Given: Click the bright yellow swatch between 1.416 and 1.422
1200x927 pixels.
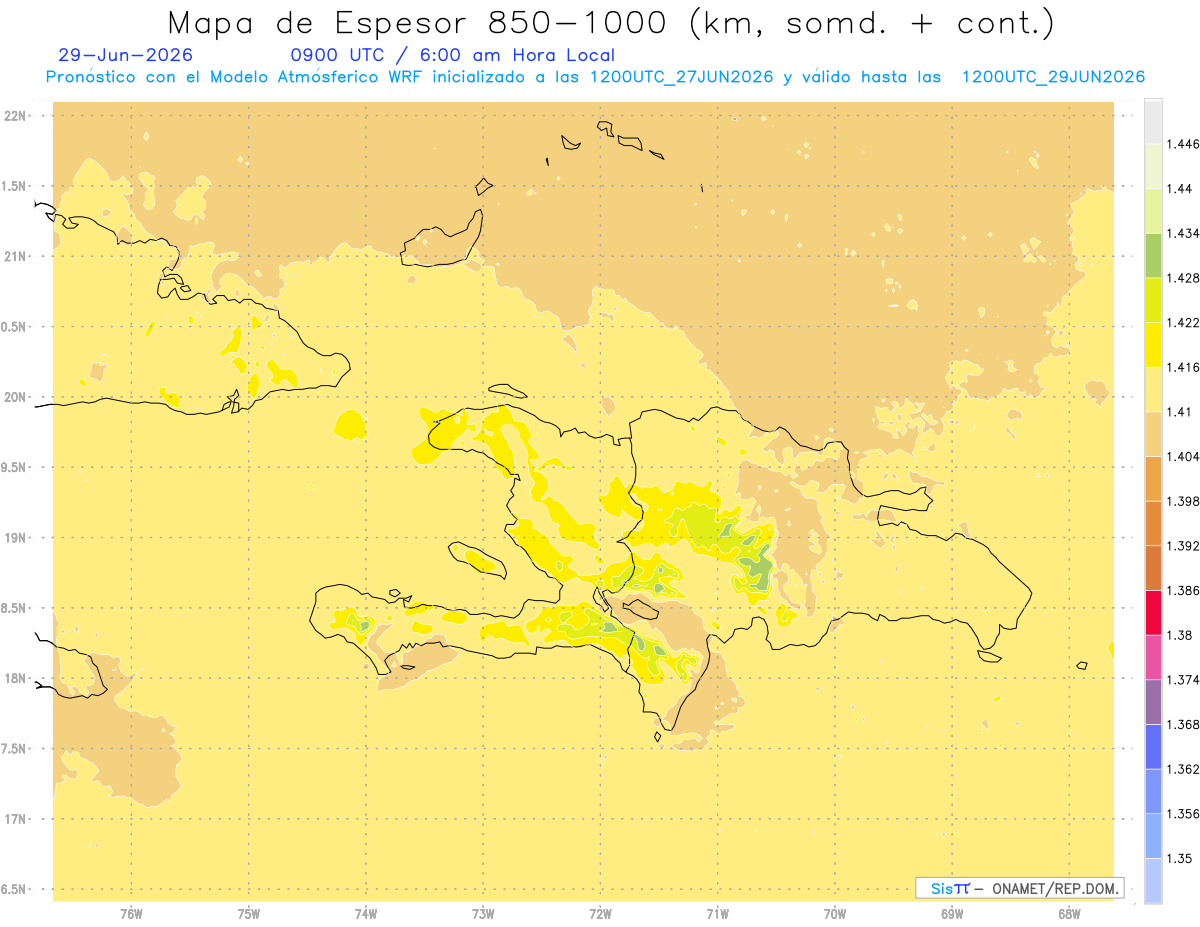Looking at the screenshot, I should pyautogui.click(x=1153, y=344).
